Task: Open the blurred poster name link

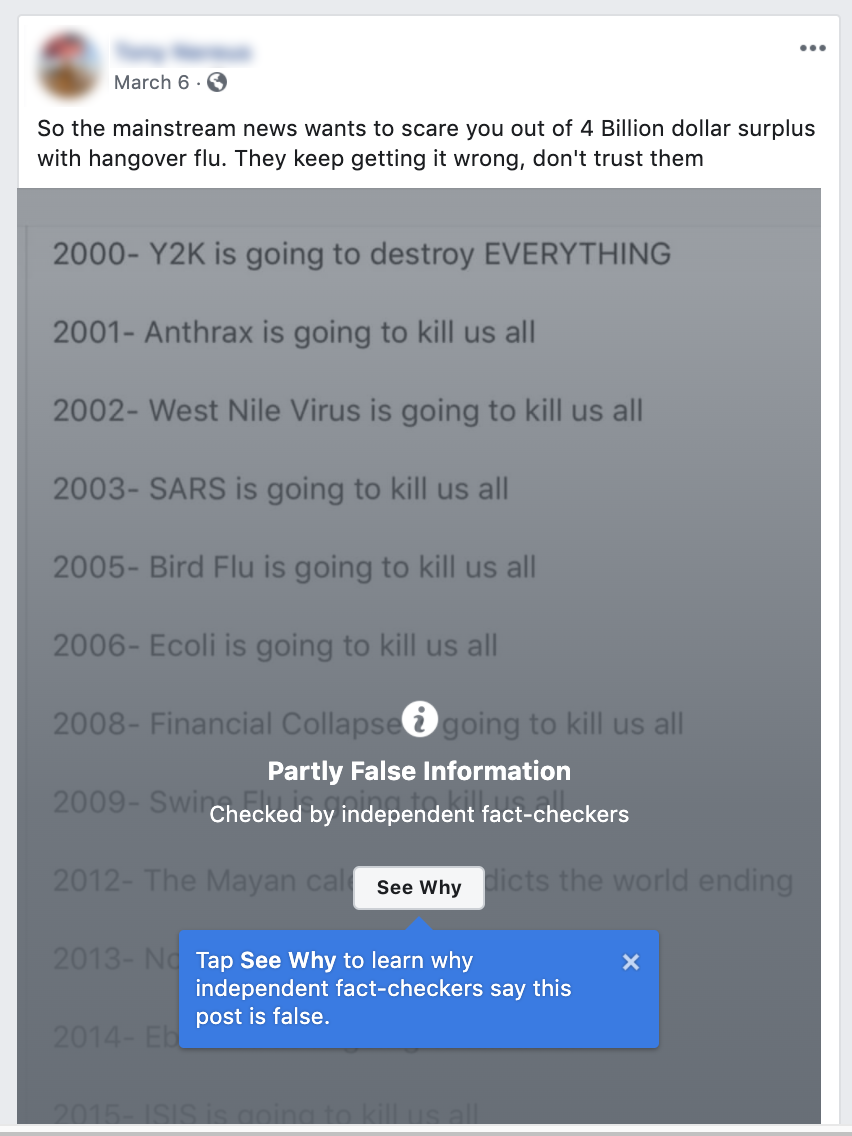Action: tap(182, 51)
